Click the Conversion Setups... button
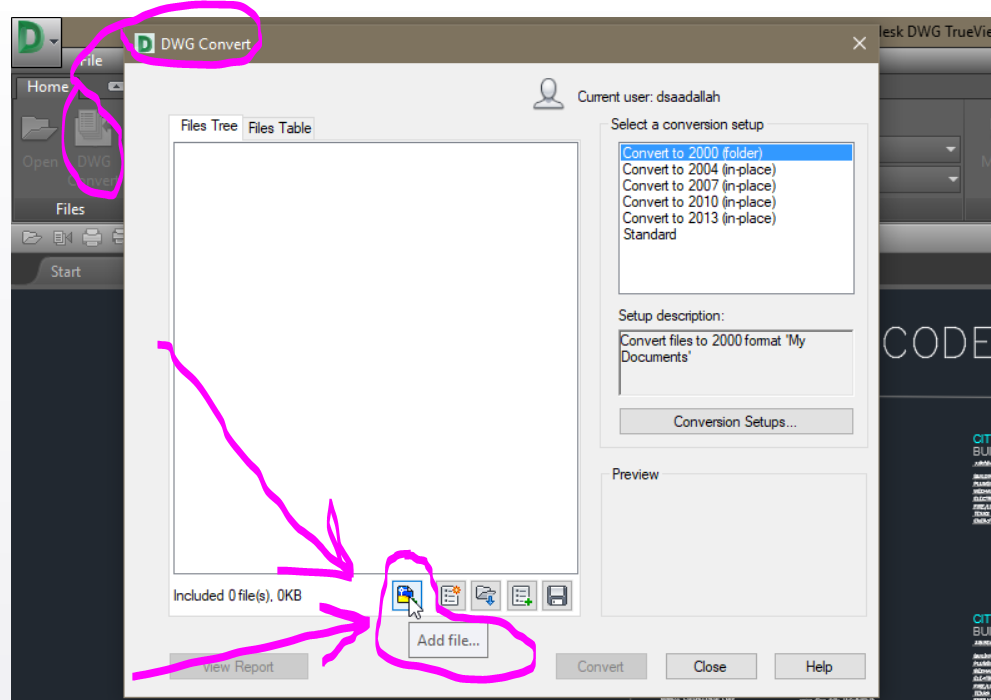The image size is (991, 700). (736, 421)
